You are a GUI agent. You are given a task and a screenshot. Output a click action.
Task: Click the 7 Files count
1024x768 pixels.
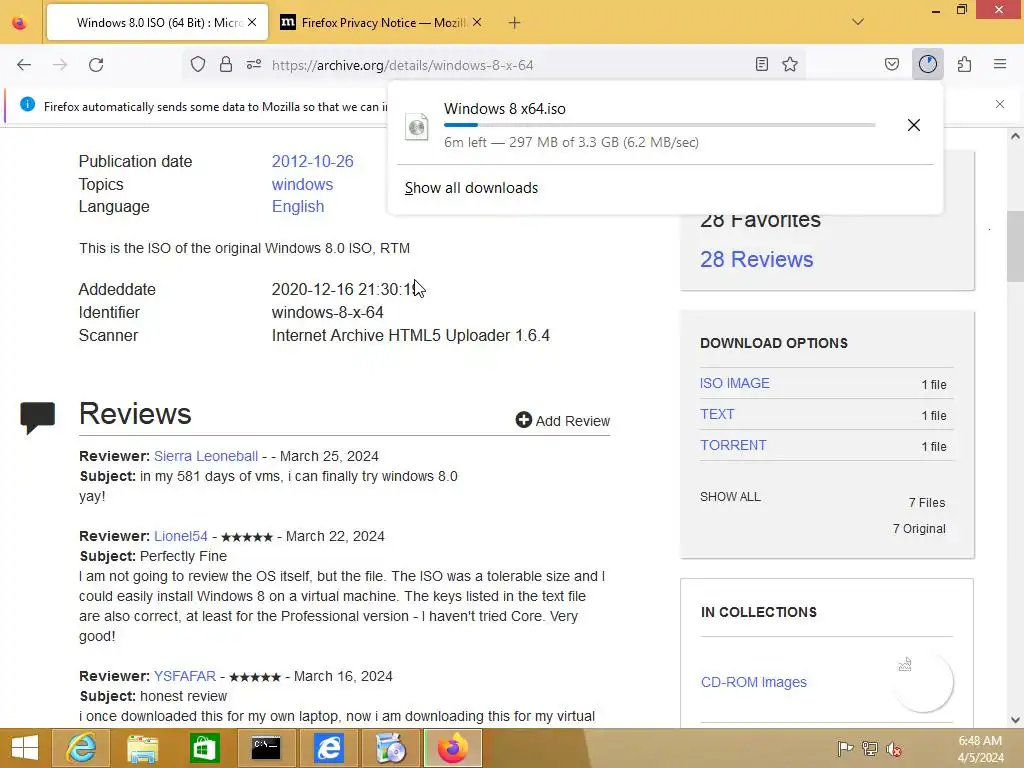(x=927, y=503)
